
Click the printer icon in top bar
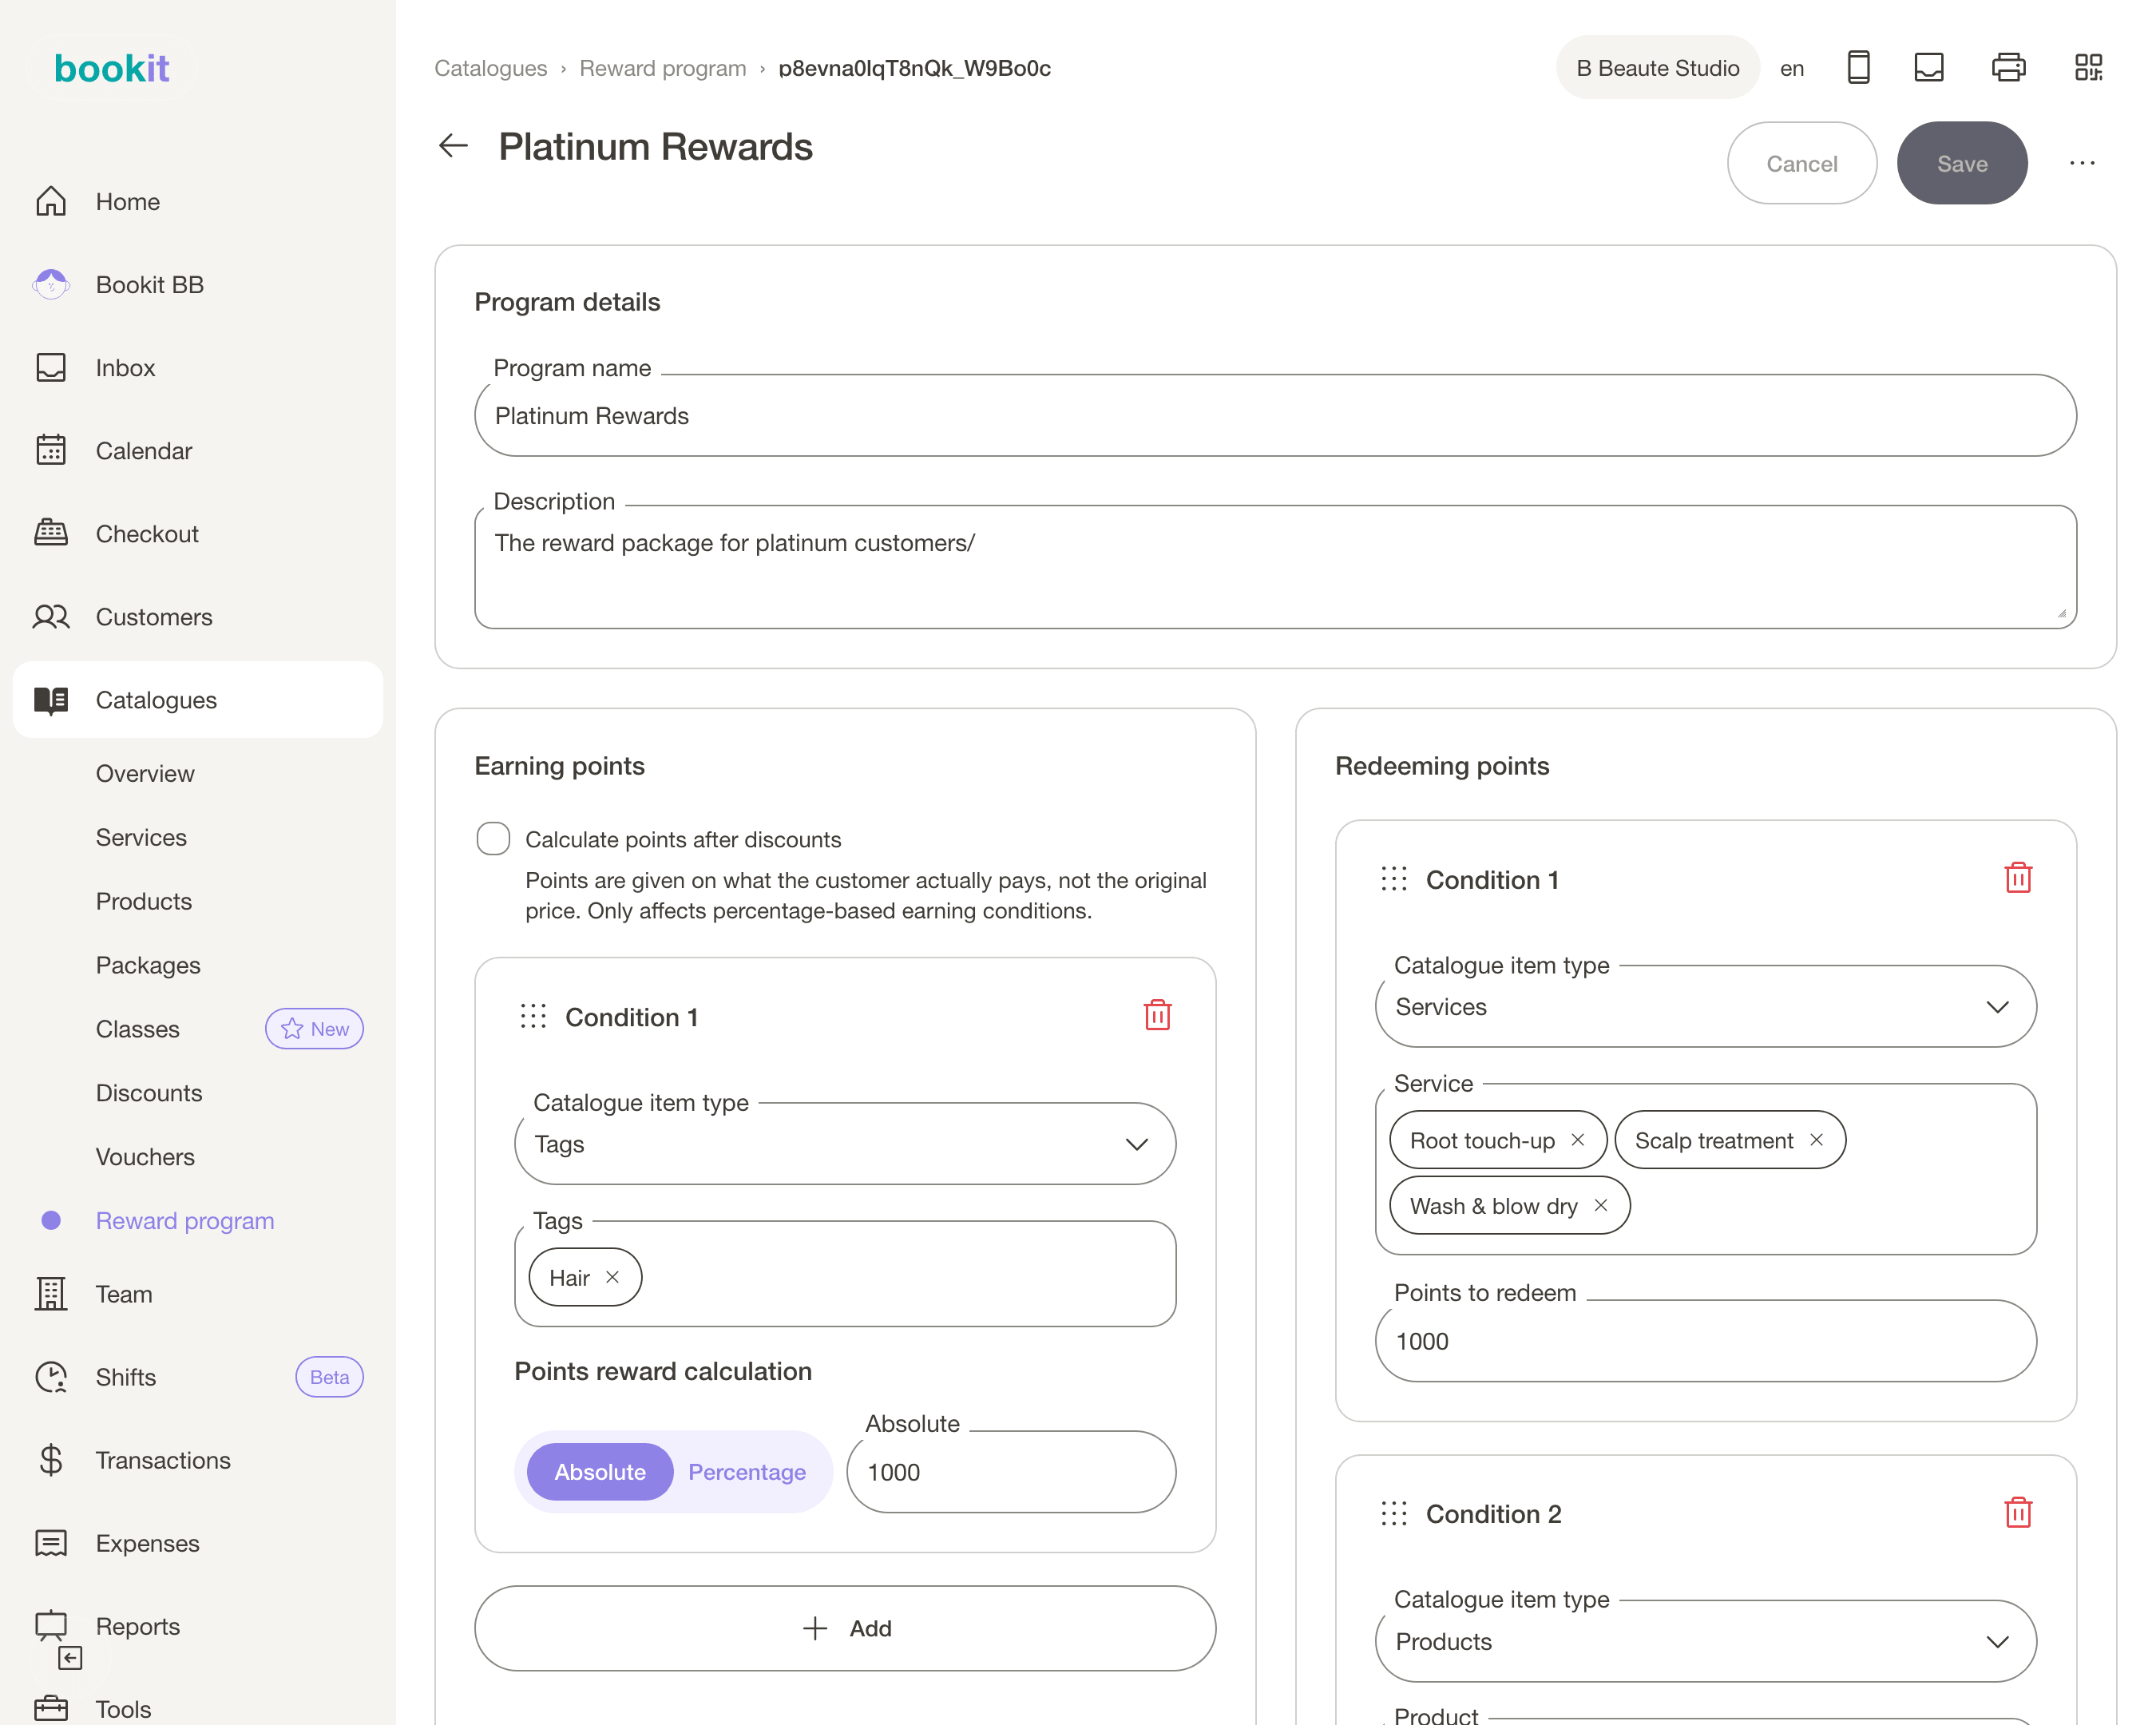click(2008, 68)
